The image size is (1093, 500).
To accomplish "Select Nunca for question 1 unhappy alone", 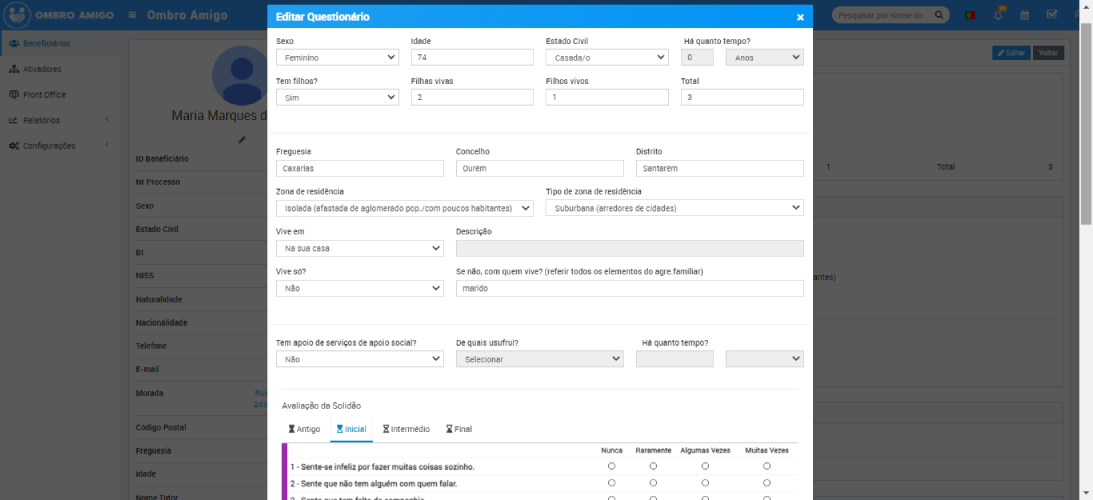I will pos(611,466).
